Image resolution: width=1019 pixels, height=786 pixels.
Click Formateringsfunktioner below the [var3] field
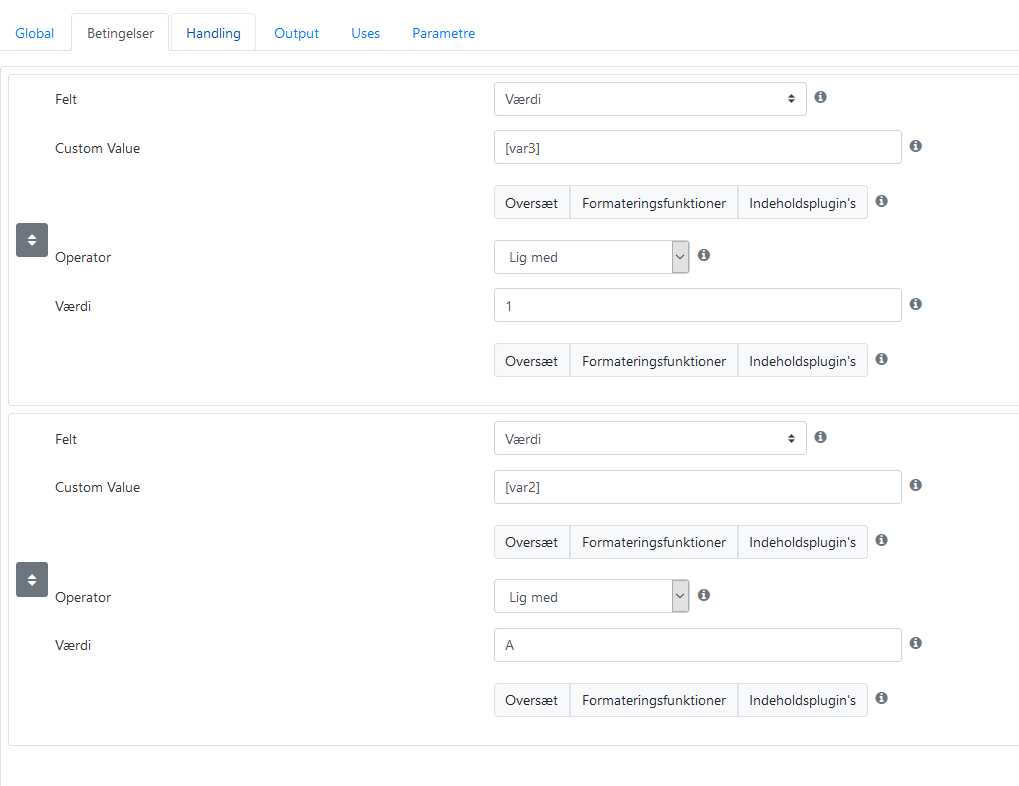pos(654,203)
